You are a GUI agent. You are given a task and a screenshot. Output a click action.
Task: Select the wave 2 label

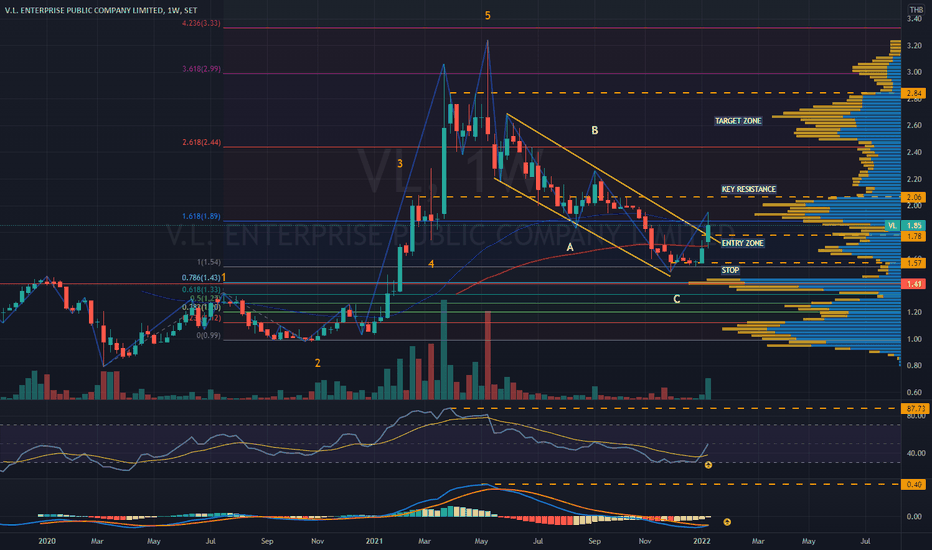(317, 363)
